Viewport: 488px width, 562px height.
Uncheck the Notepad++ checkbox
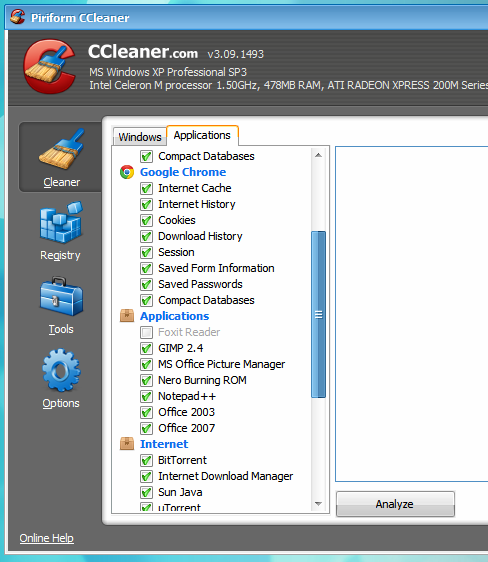146,396
